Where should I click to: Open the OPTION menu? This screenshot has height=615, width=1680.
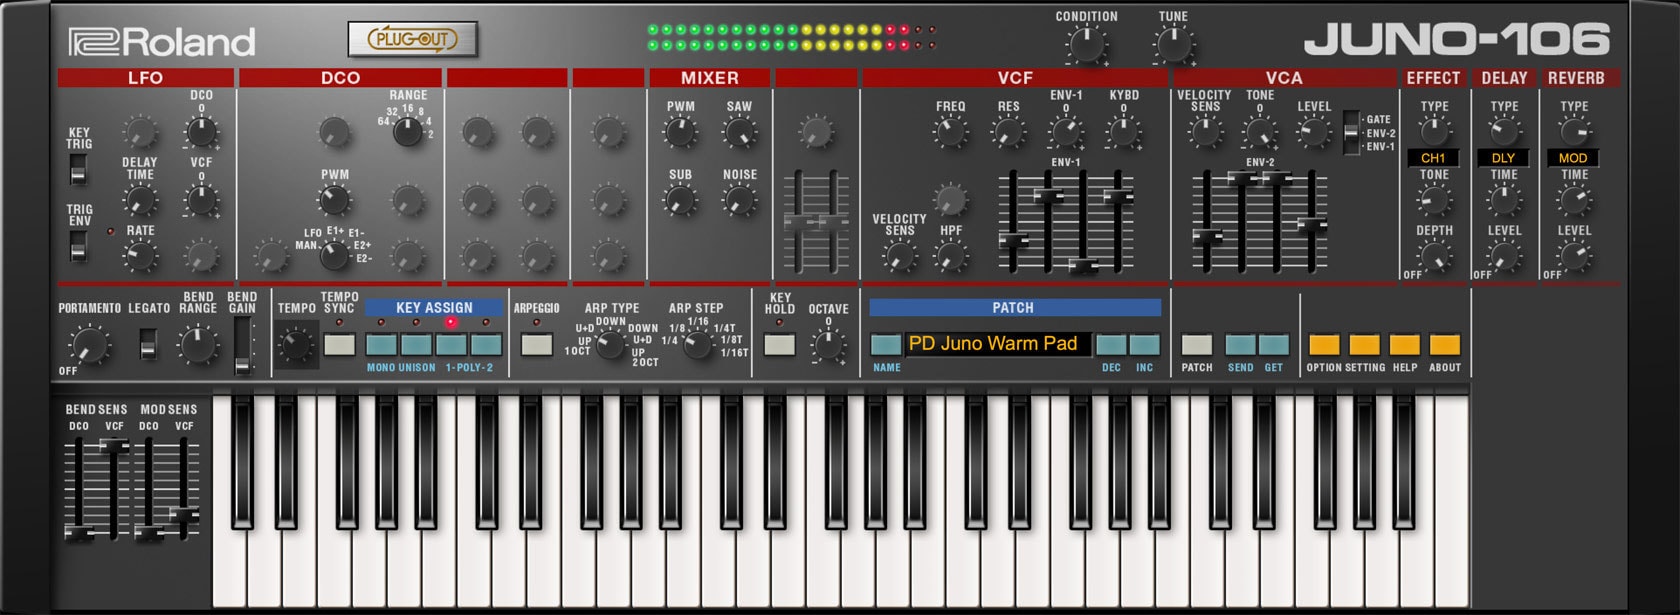tap(1324, 345)
